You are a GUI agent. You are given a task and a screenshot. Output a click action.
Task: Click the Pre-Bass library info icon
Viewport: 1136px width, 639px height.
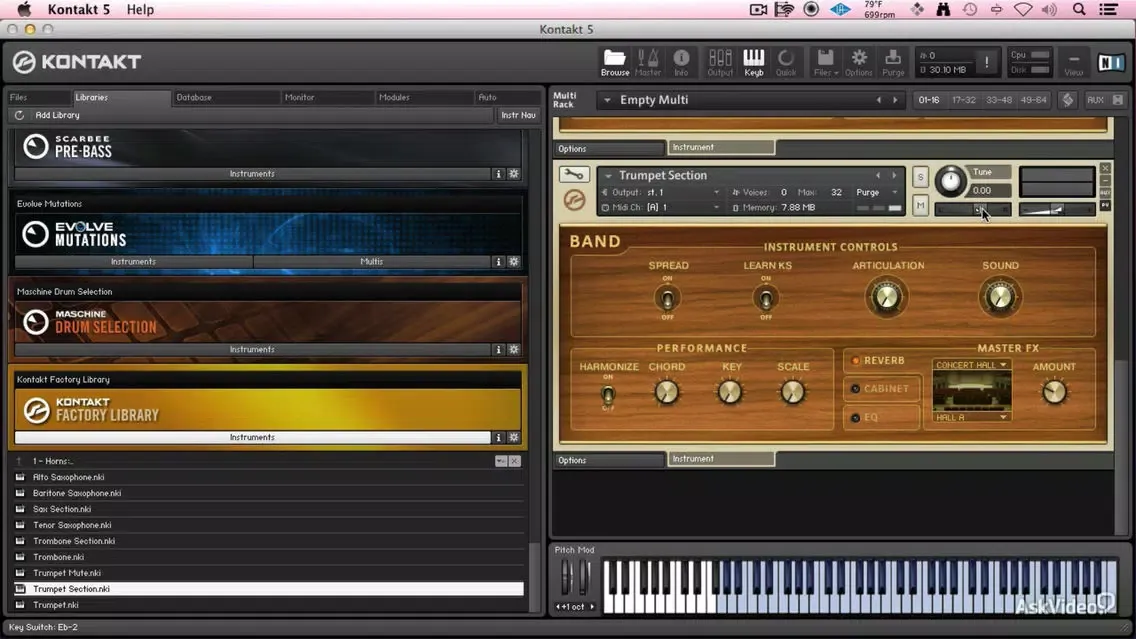pyautogui.click(x=498, y=174)
